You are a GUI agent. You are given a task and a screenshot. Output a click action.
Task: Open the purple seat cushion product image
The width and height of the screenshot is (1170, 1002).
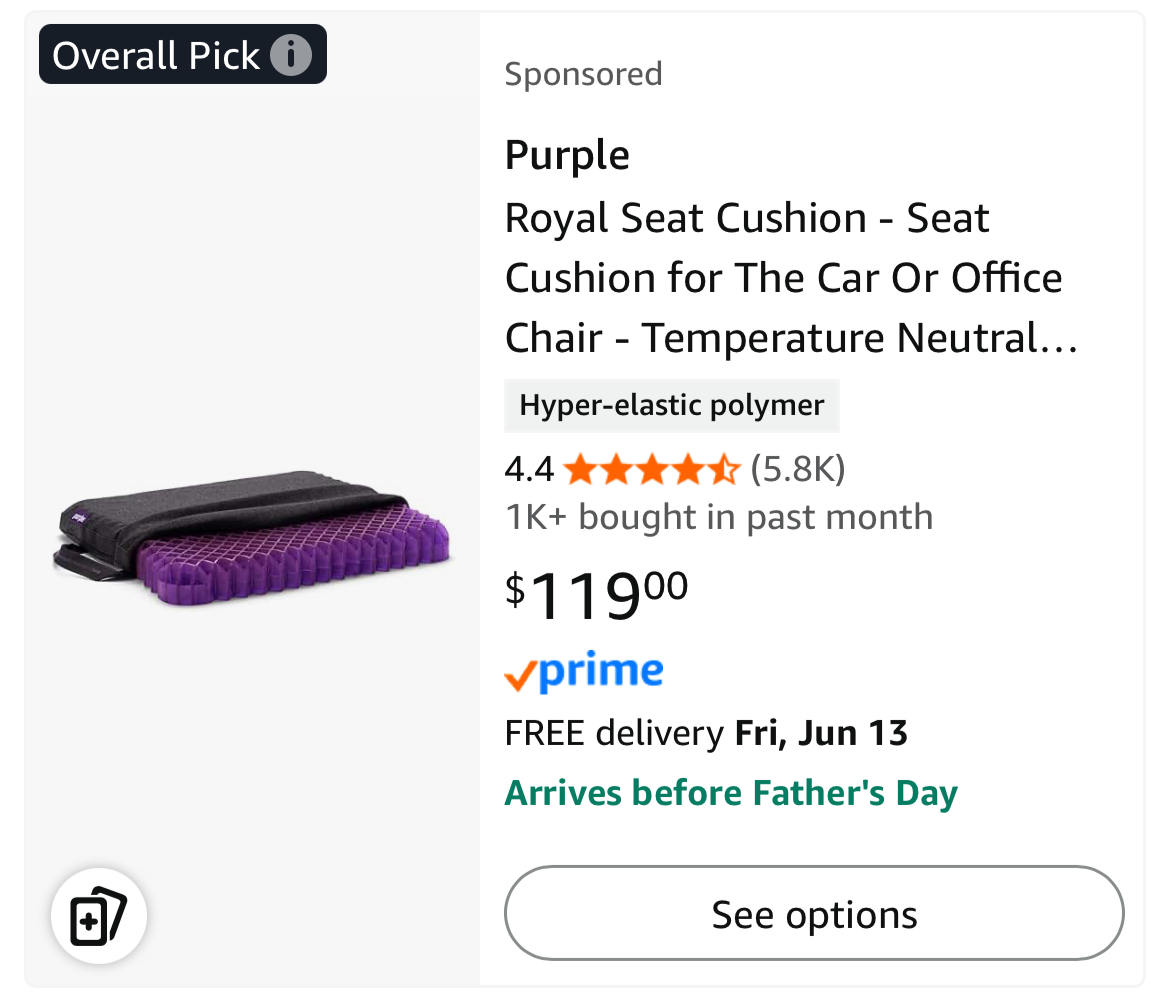(252, 536)
